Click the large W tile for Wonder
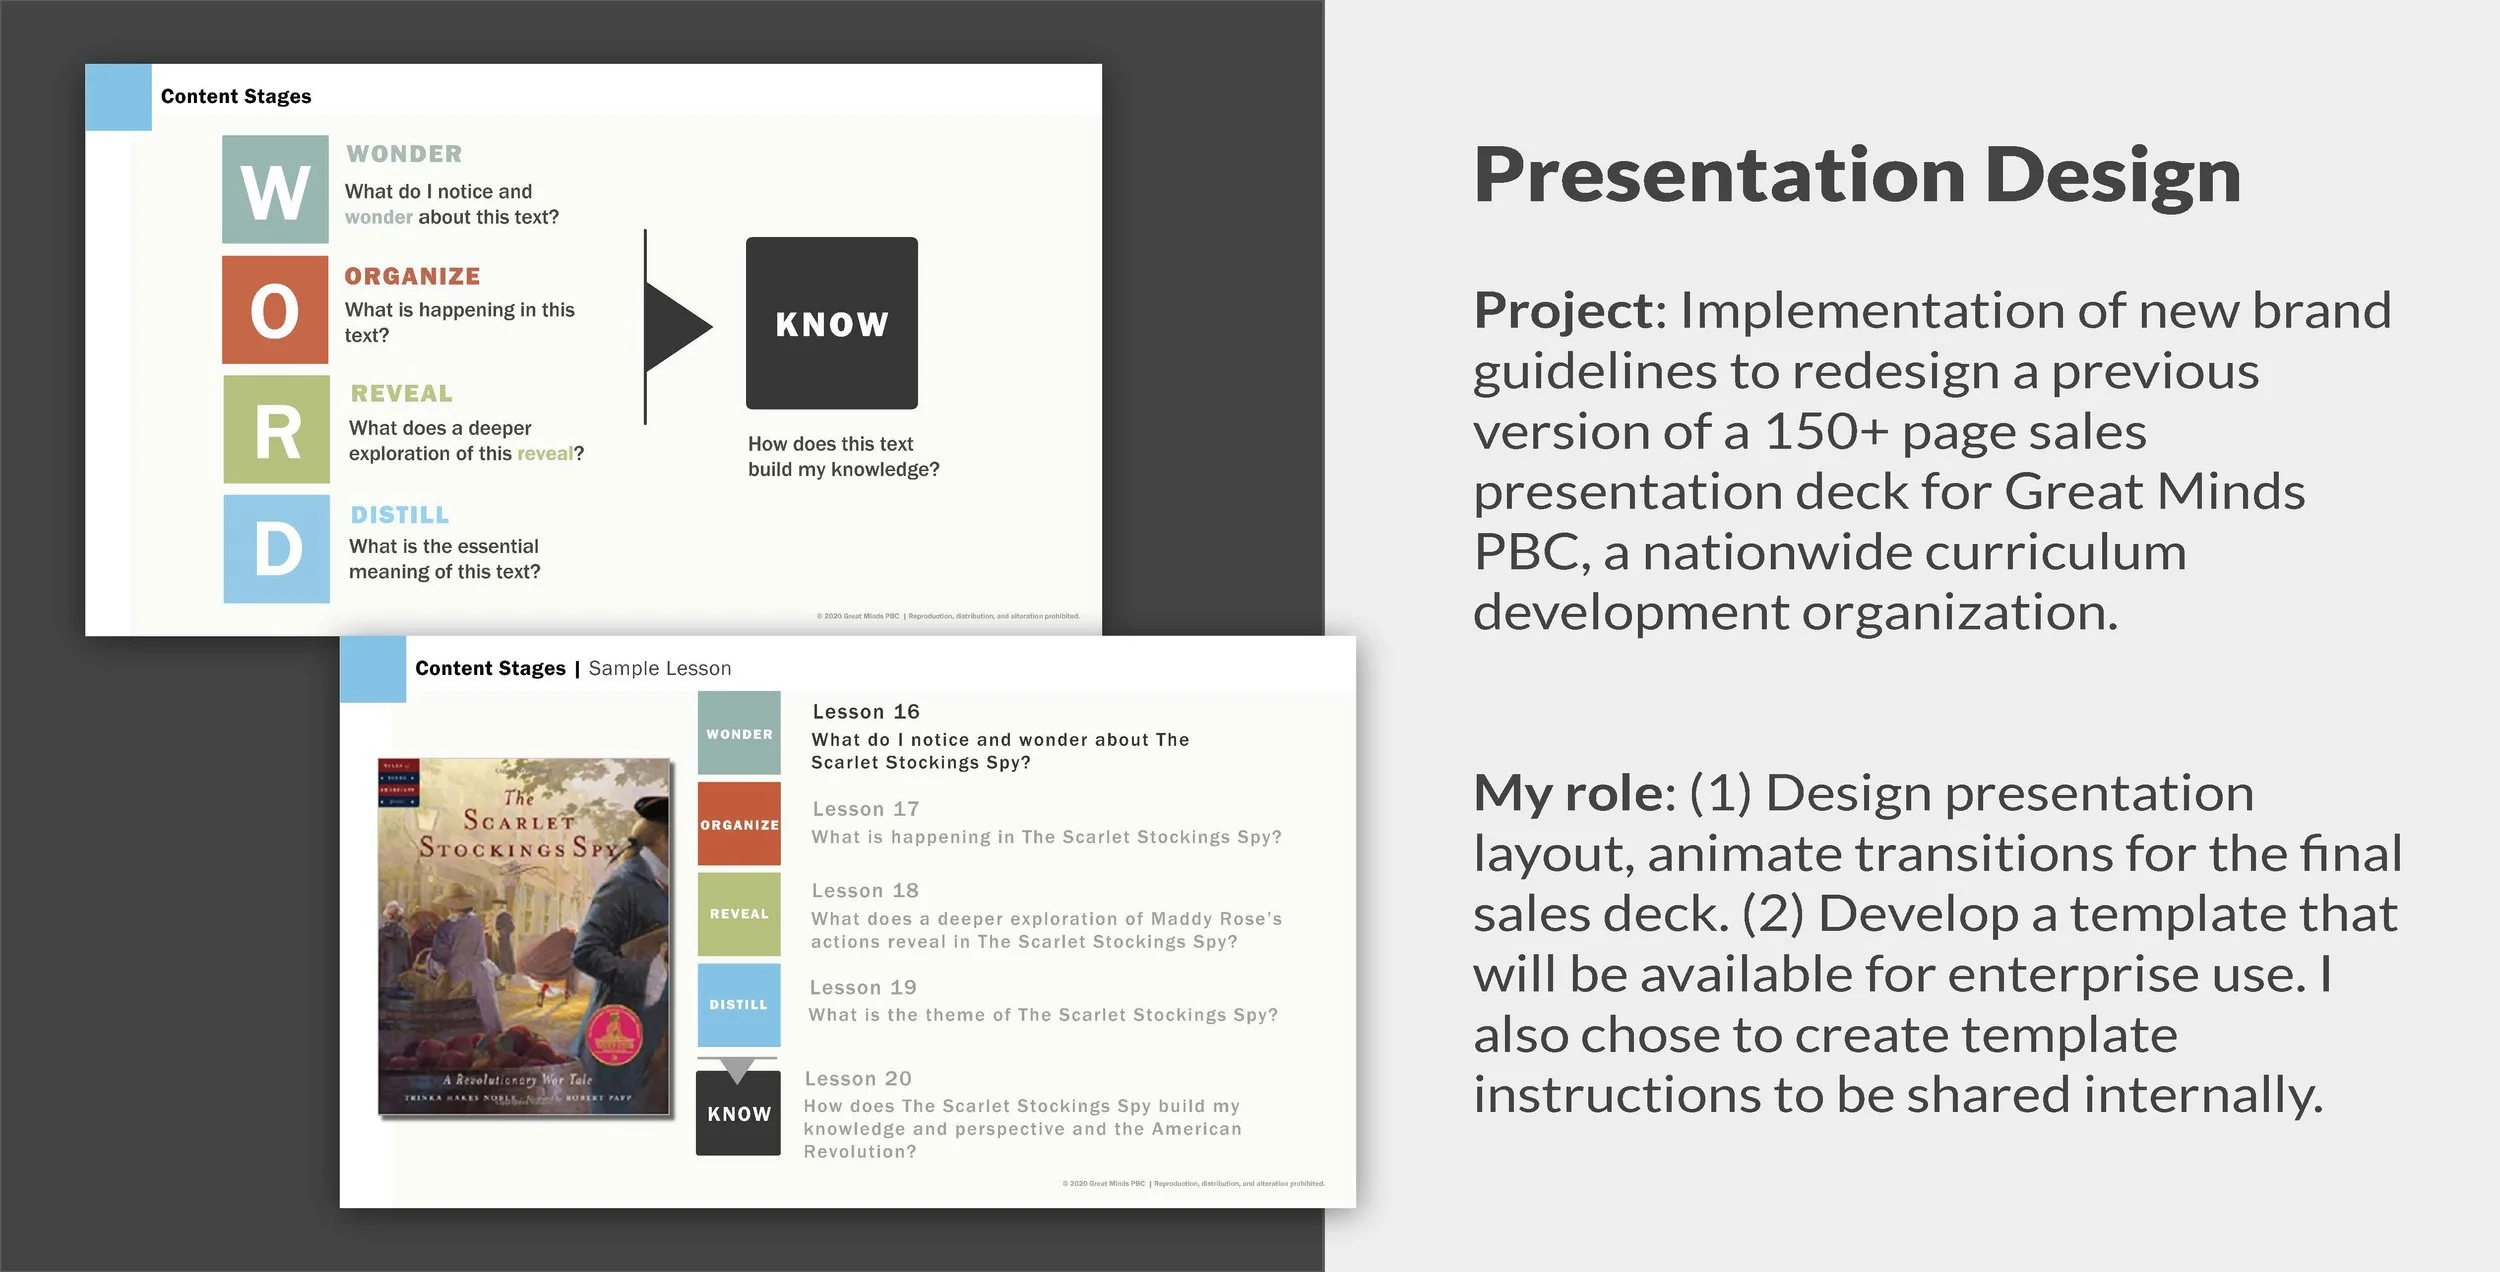The image size is (2500, 1272). click(275, 189)
